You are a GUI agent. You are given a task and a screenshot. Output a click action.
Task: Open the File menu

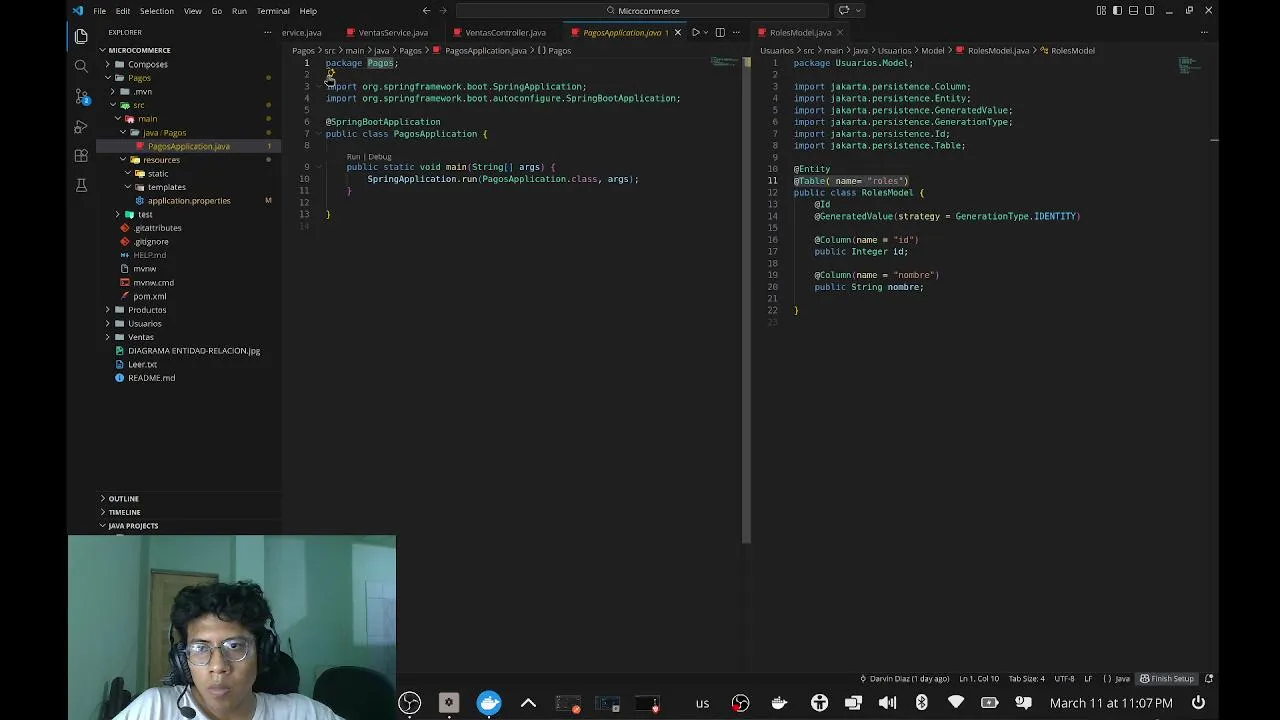(x=100, y=10)
